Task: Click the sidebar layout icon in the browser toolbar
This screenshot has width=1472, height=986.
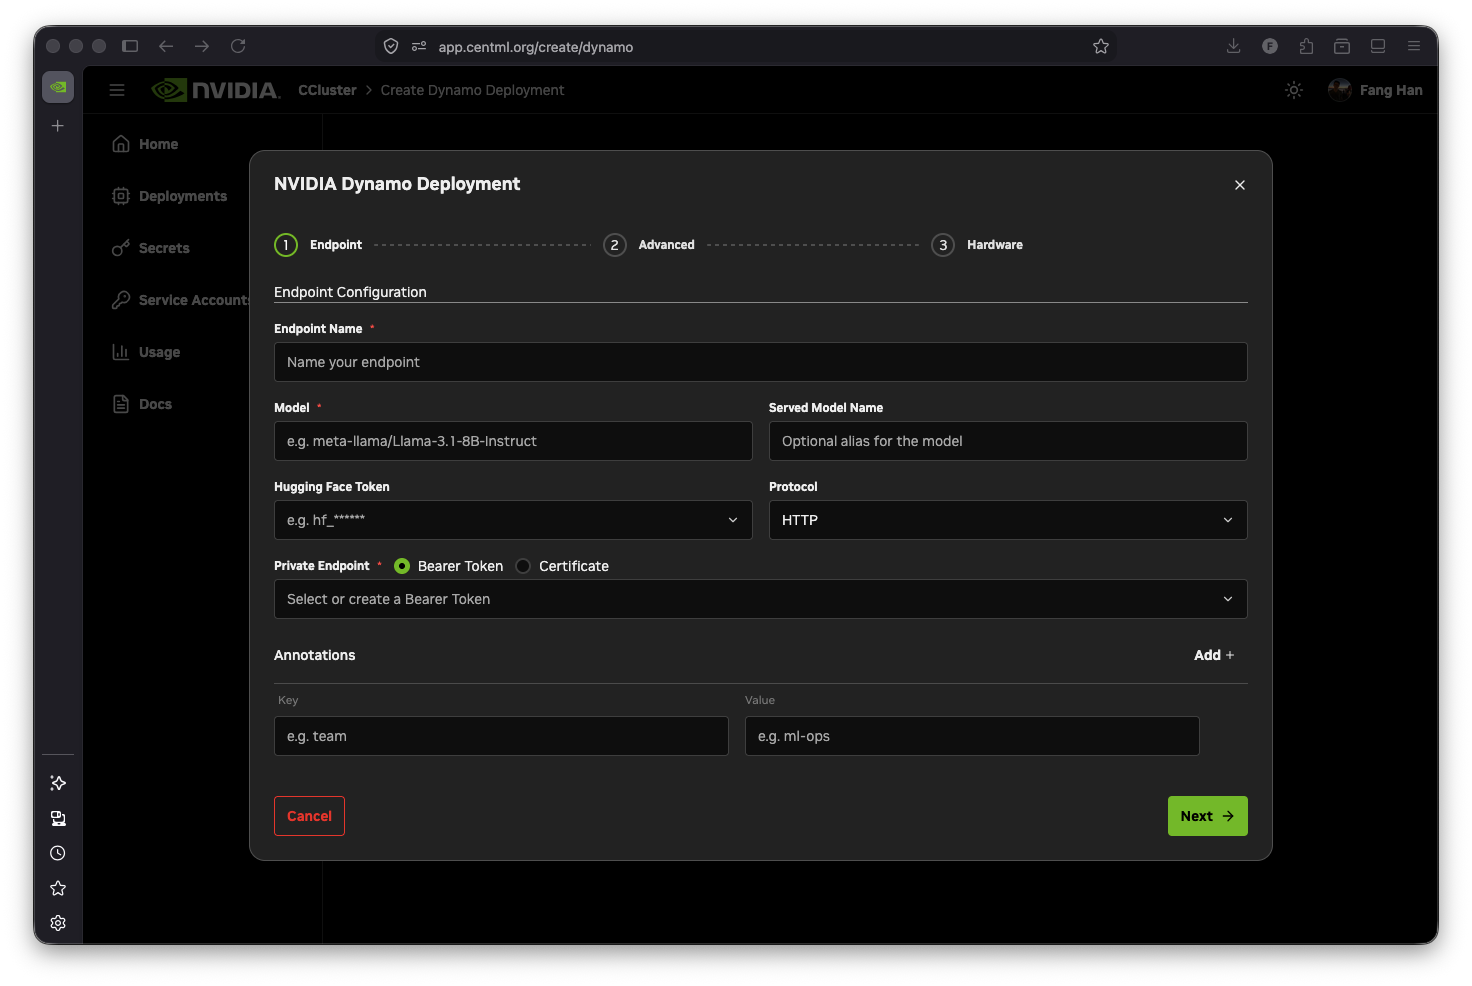Action: pyautogui.click(x=1378, y=46)
